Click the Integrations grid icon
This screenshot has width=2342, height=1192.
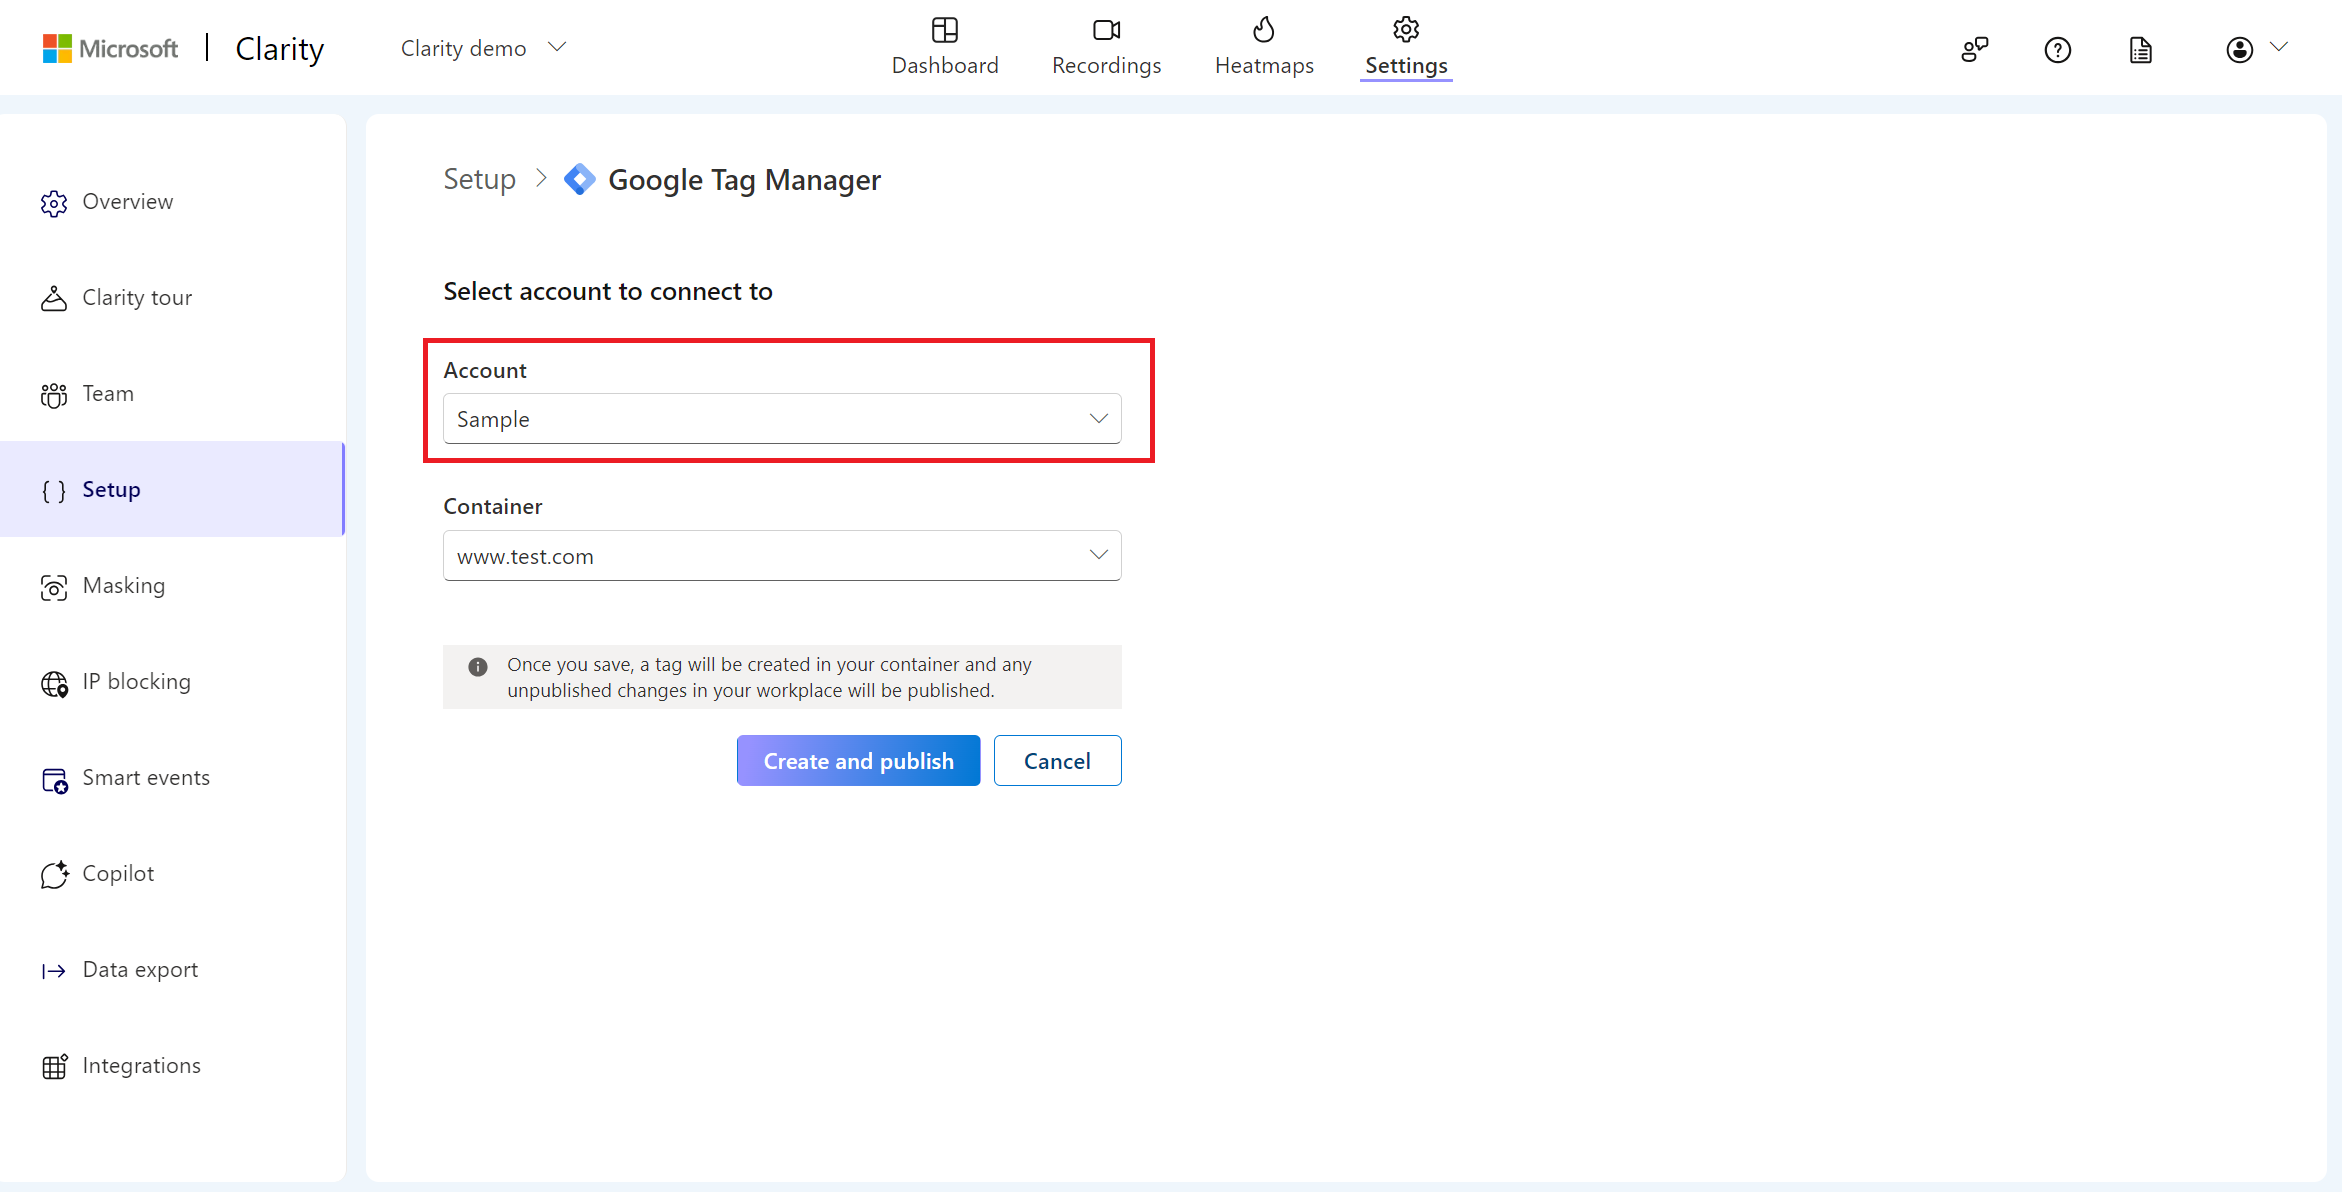pyautogui.click(x=54, y=1067)
